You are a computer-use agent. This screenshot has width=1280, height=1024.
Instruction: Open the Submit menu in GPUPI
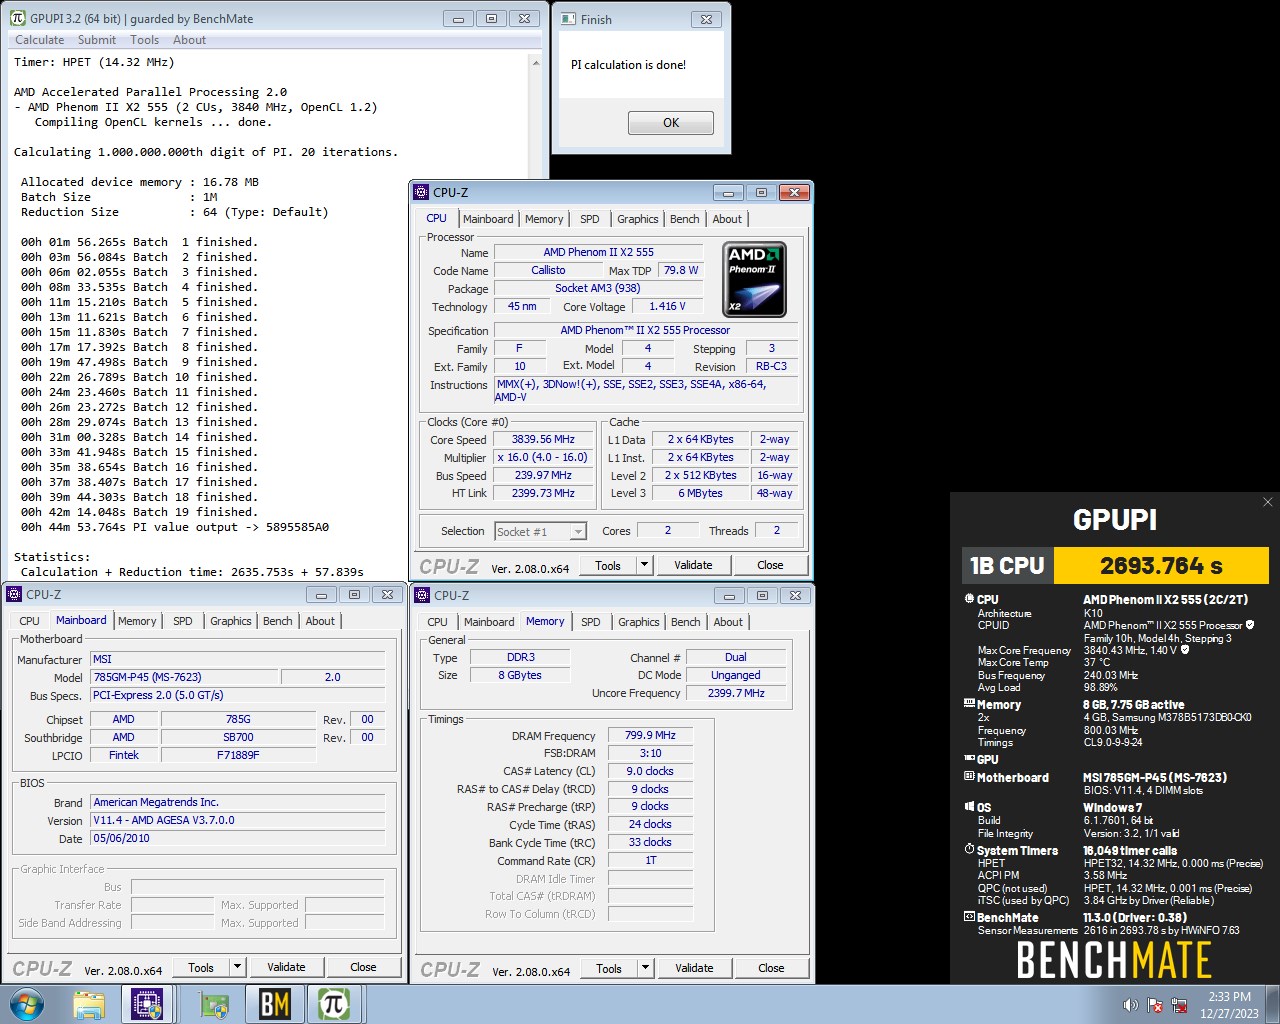pos(97,40)
